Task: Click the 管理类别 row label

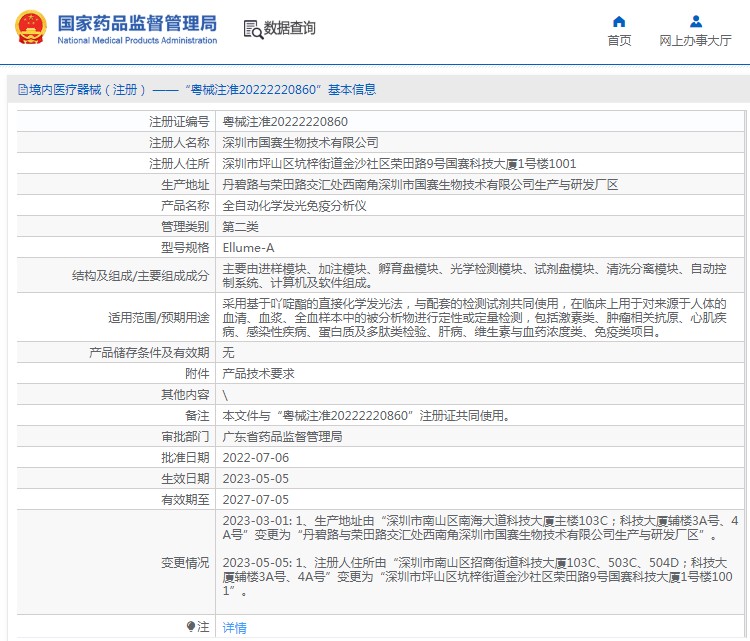Action: click(x=185, y=227)
